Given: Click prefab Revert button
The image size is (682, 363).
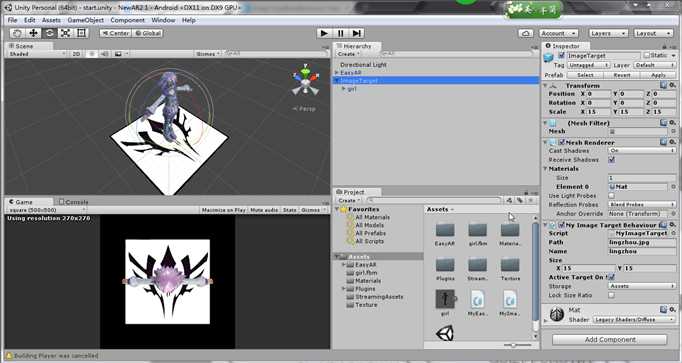Looking at the screenshot, I should 622,75.
